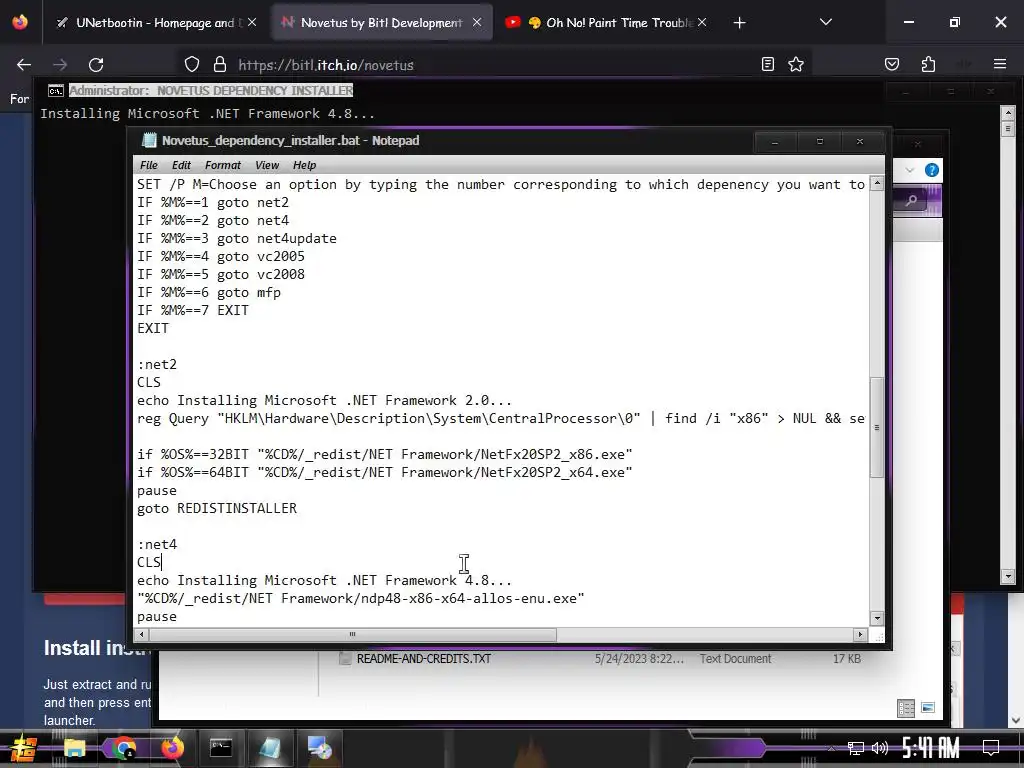1024x768 pixels.
Task: Switch to Notepad taskbar icon
Action: 270,748
